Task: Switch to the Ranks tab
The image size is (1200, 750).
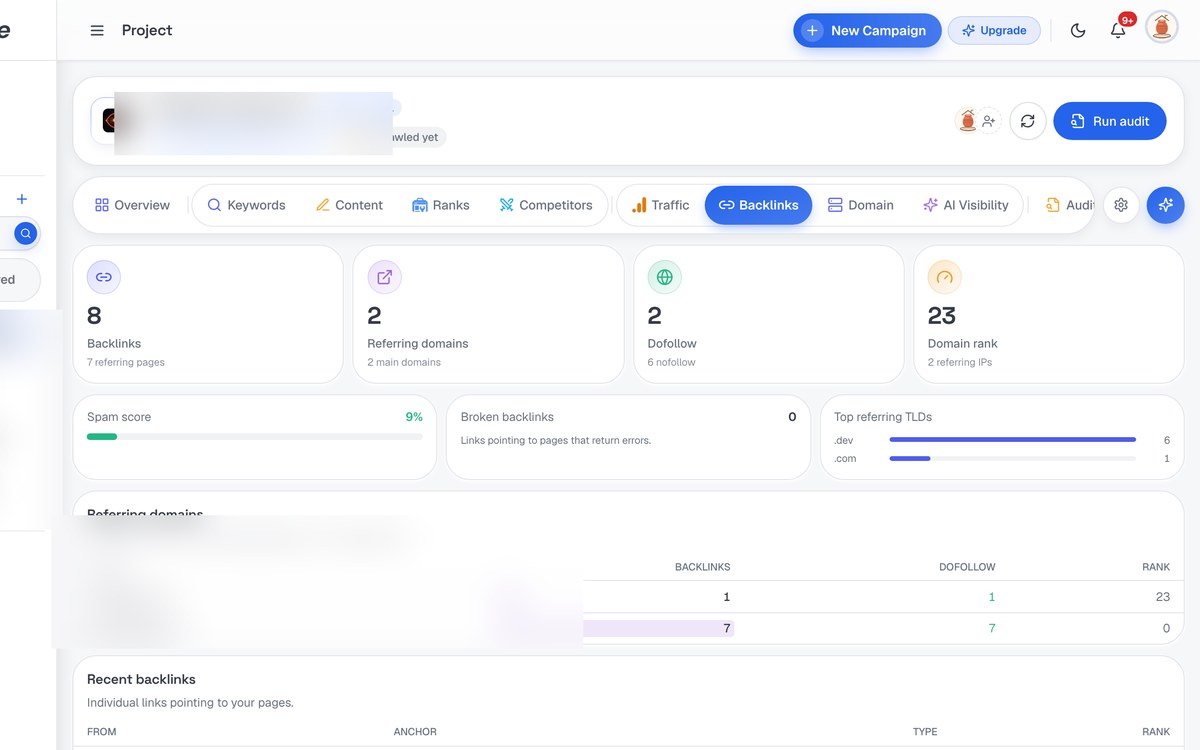Action: (x=441, y=205)
